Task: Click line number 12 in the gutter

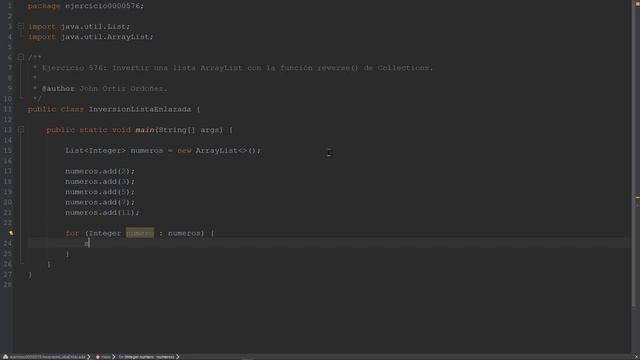Action: coord(8,120)
